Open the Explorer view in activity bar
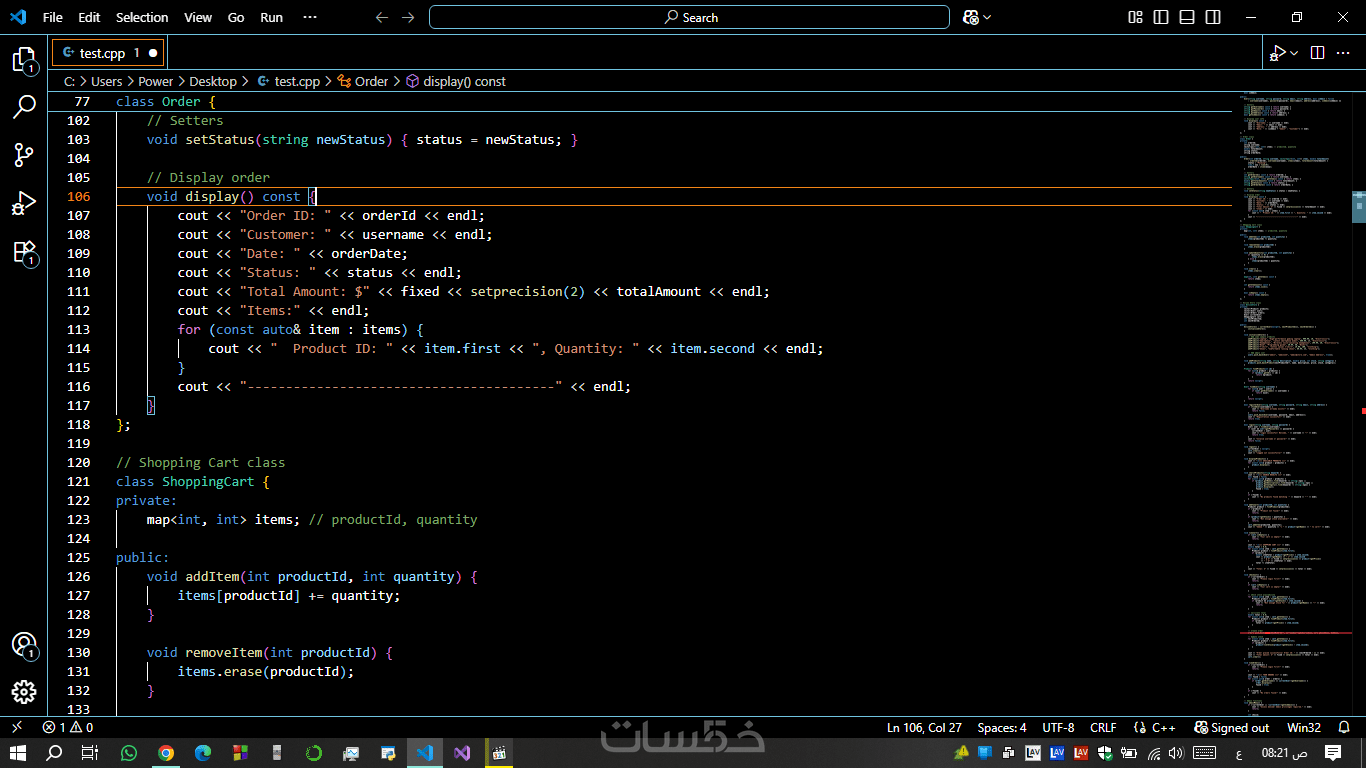The width and height of the screenshot is (1366, 768). click(24, 59)
